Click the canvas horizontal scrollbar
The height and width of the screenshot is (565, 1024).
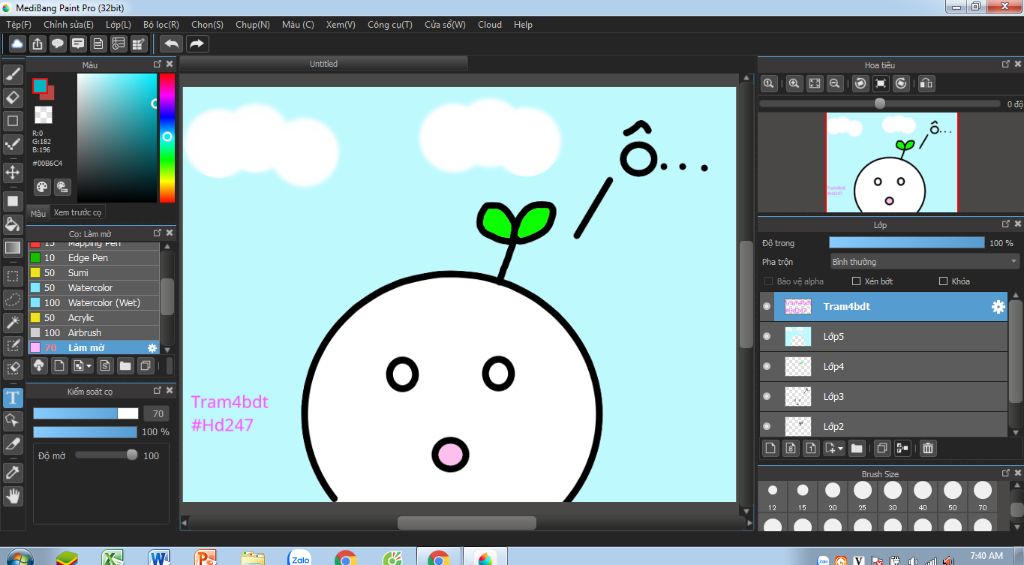(466, 523)
